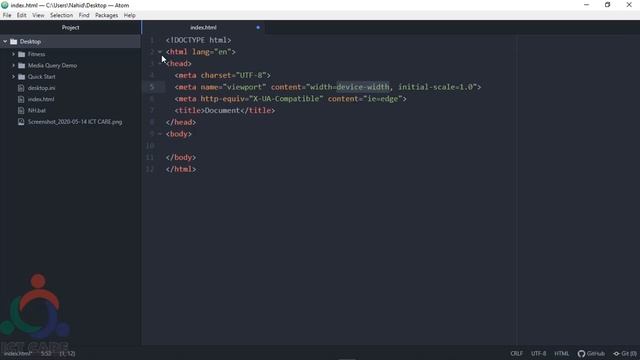Image resolution: width=640 pixels, height=360 pixels.
Task: Click cursor position 5:52 in status bar
Action: pos(46,353)
